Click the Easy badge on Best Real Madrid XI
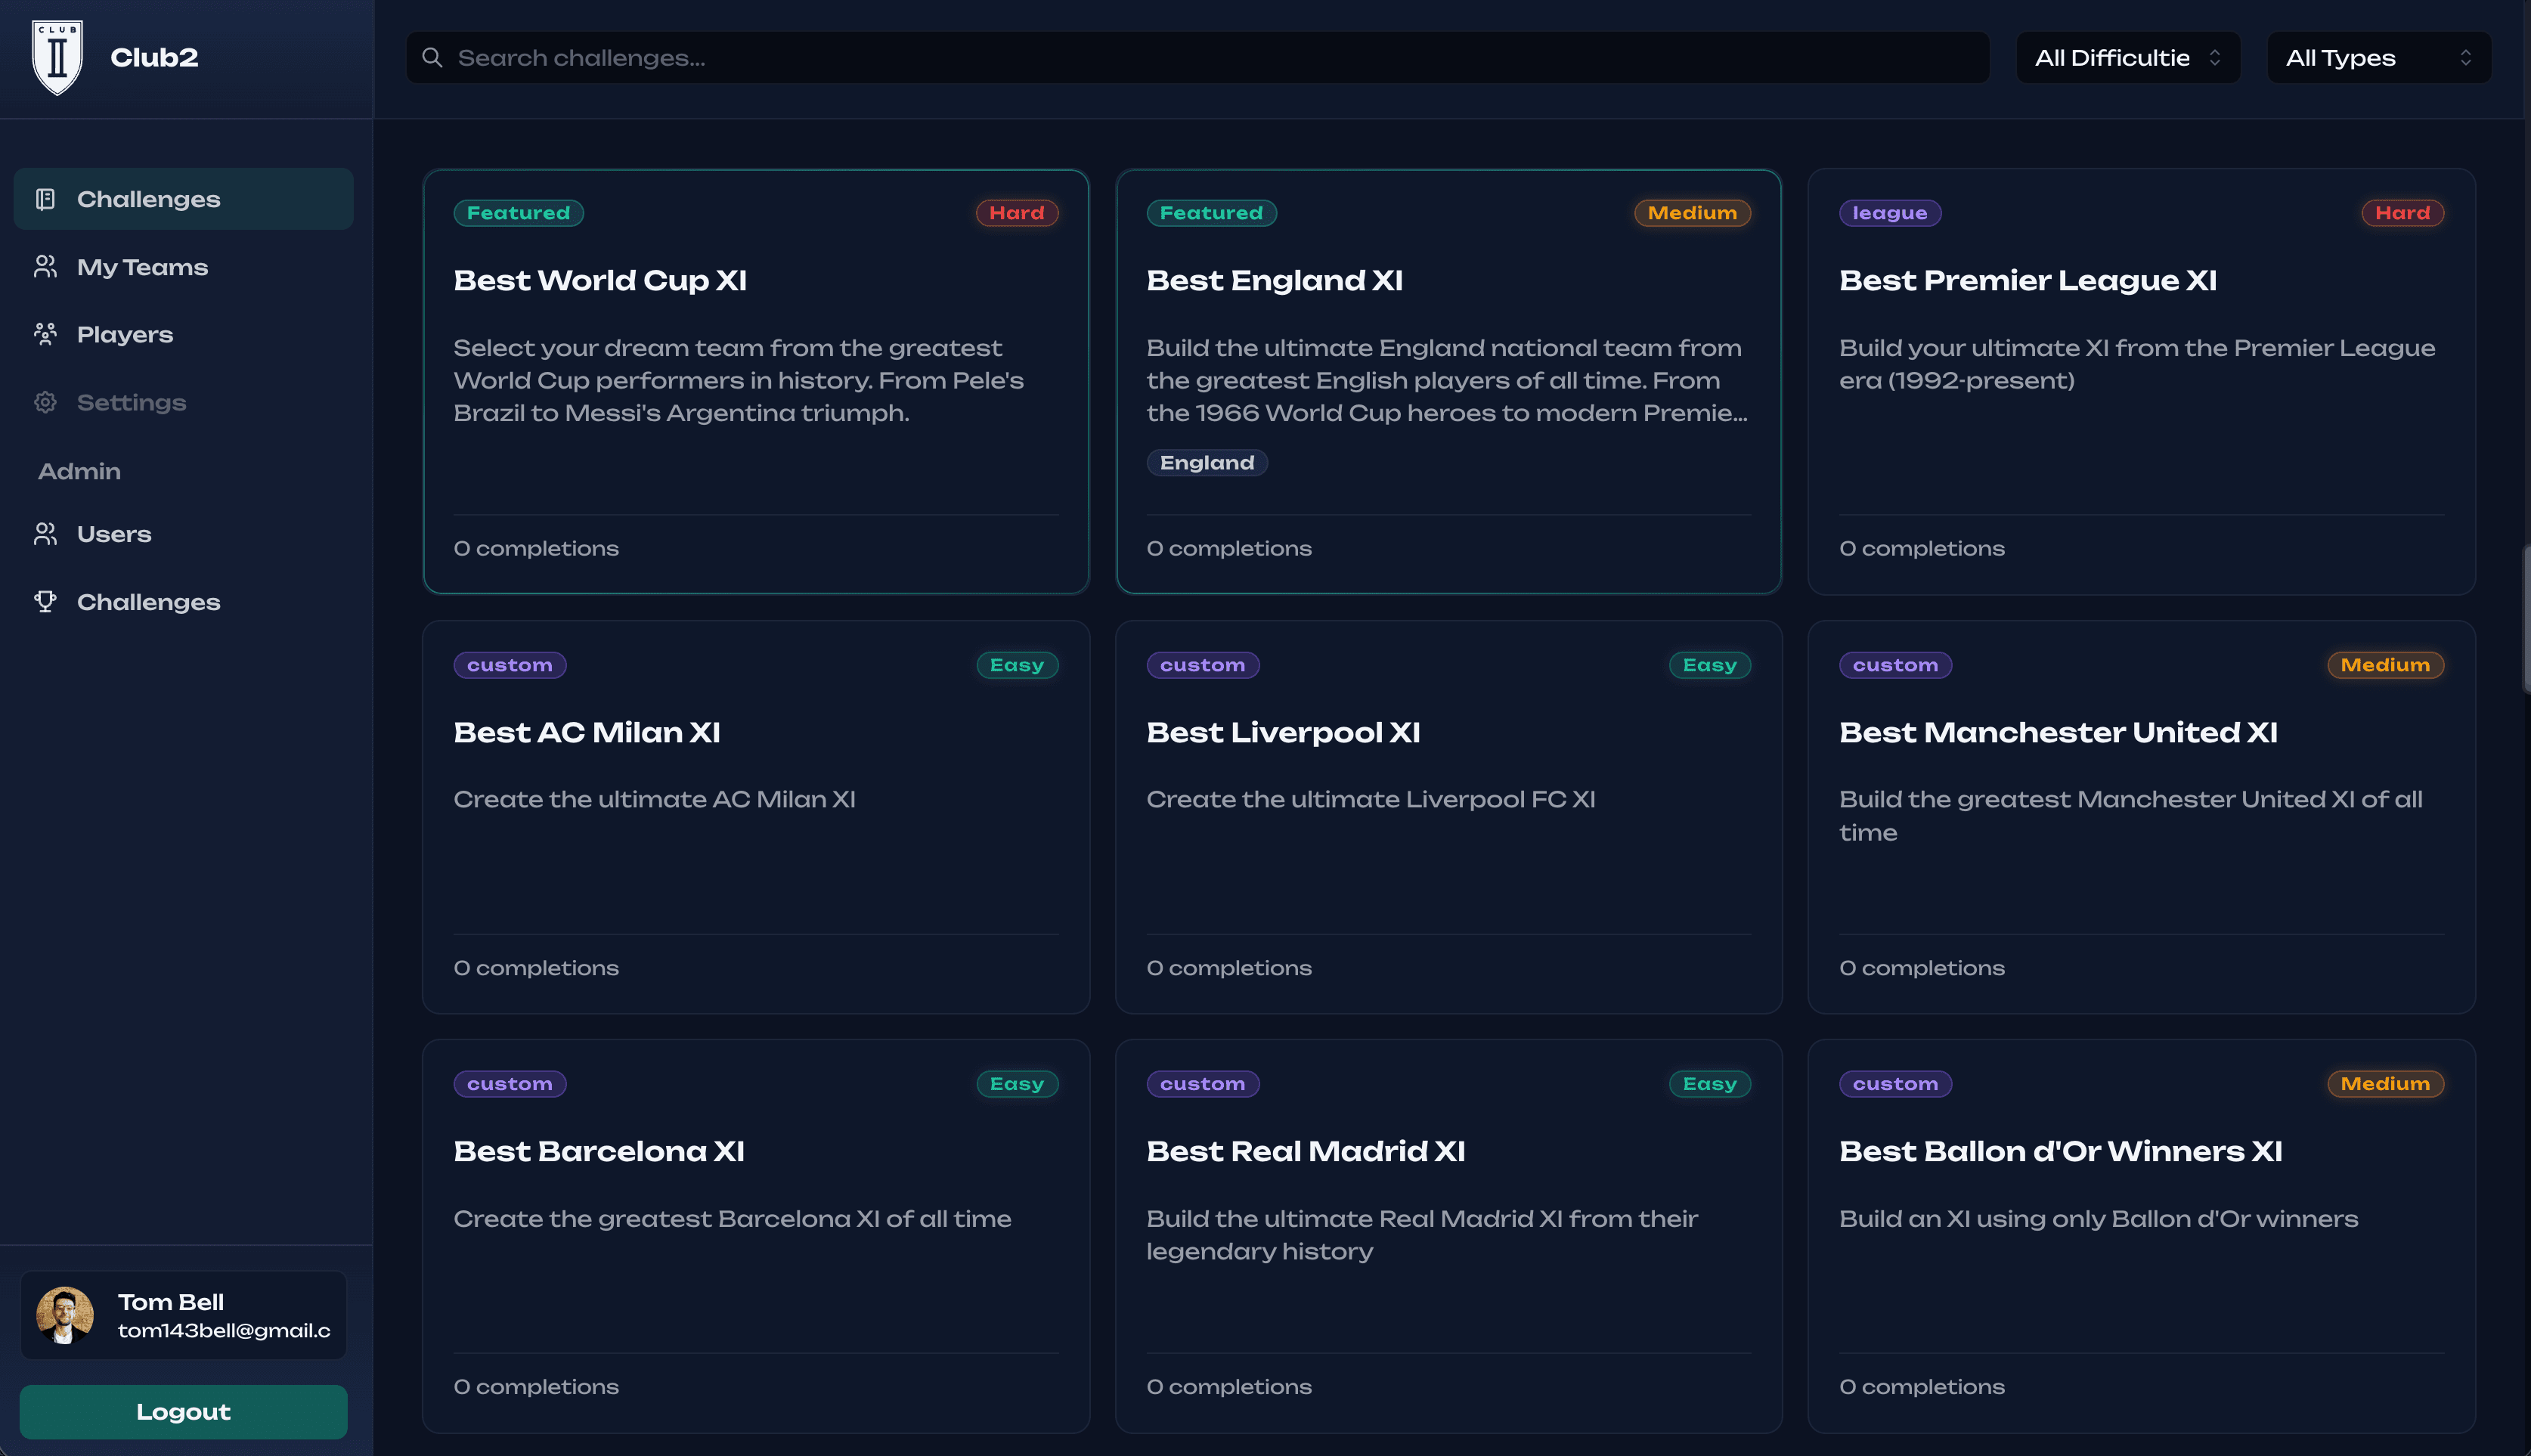Viewport: 2531px width, 1456px height. click(x=1710, y=1084)
